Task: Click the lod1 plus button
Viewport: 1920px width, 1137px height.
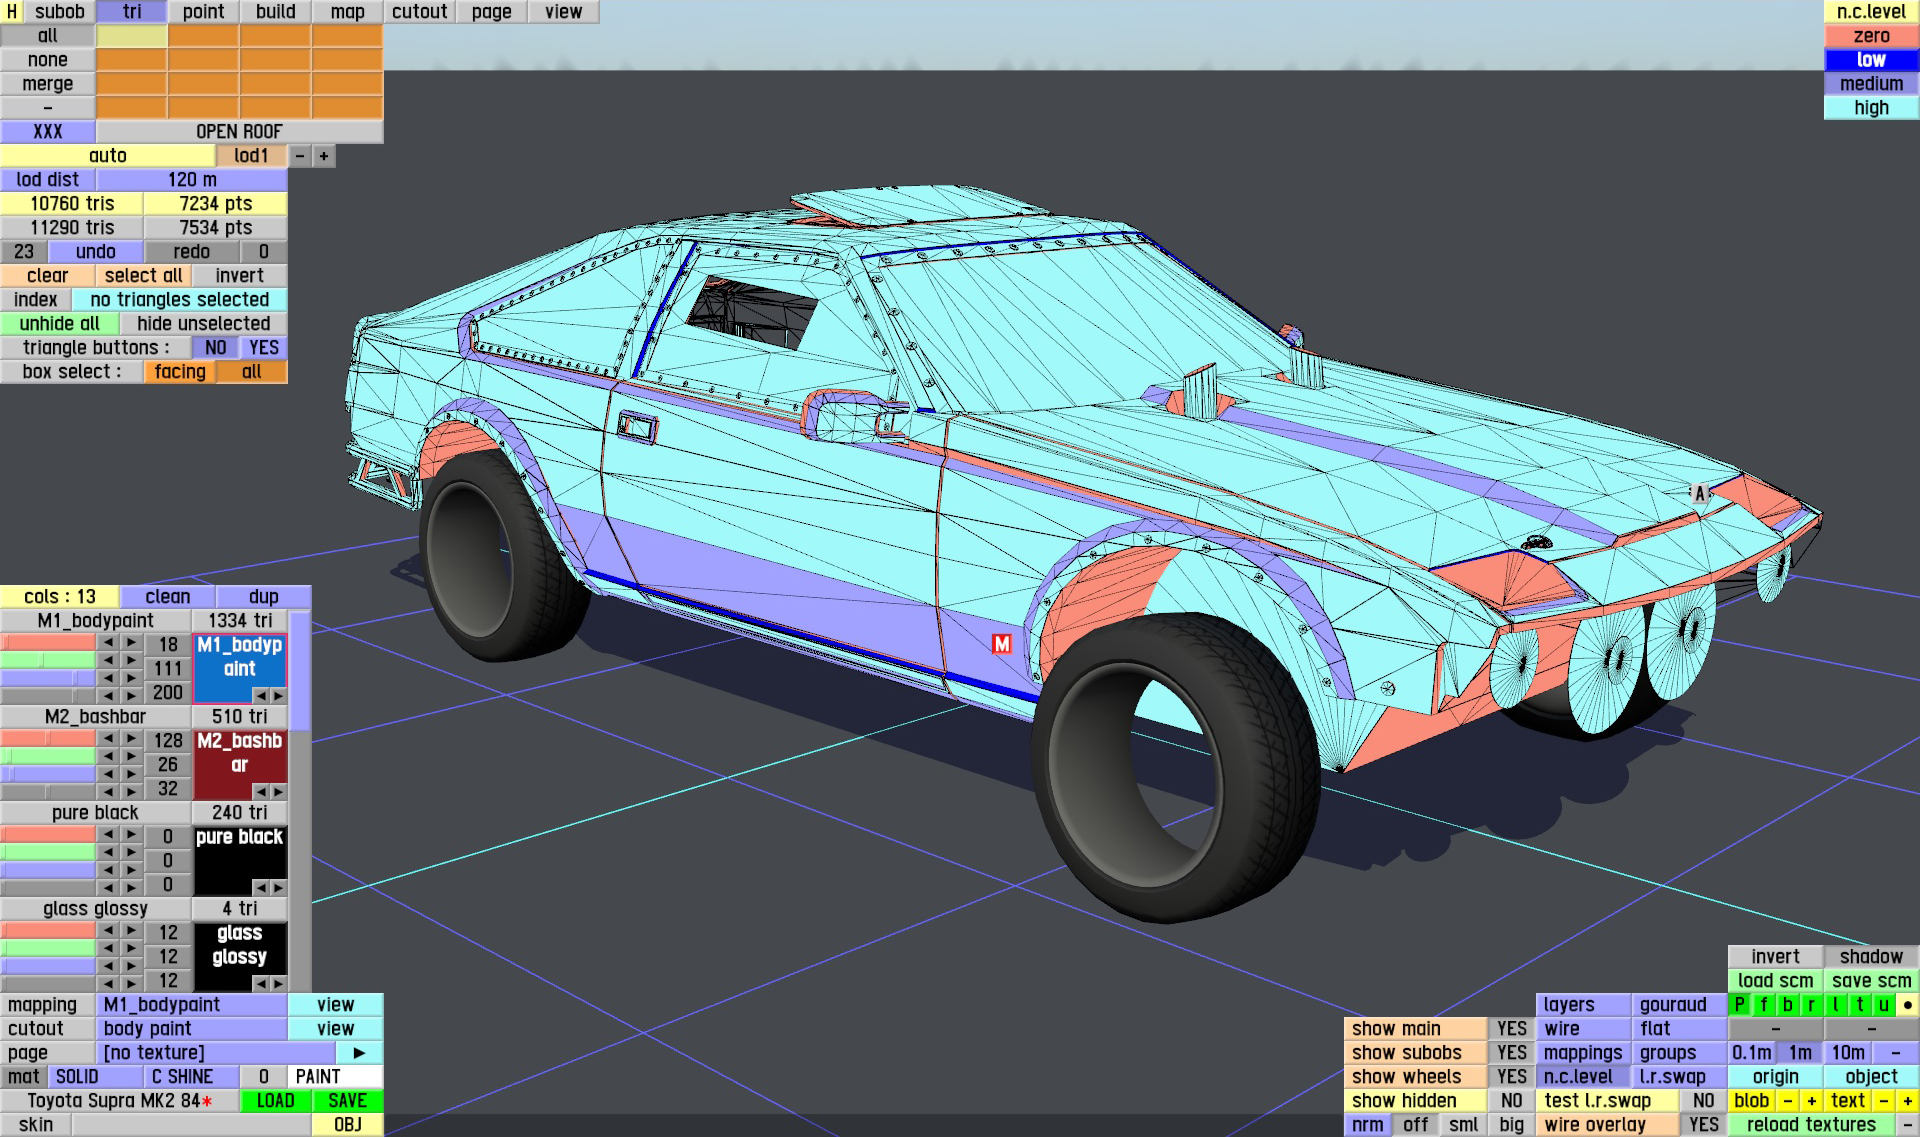Action: click(x=324, y=156)
